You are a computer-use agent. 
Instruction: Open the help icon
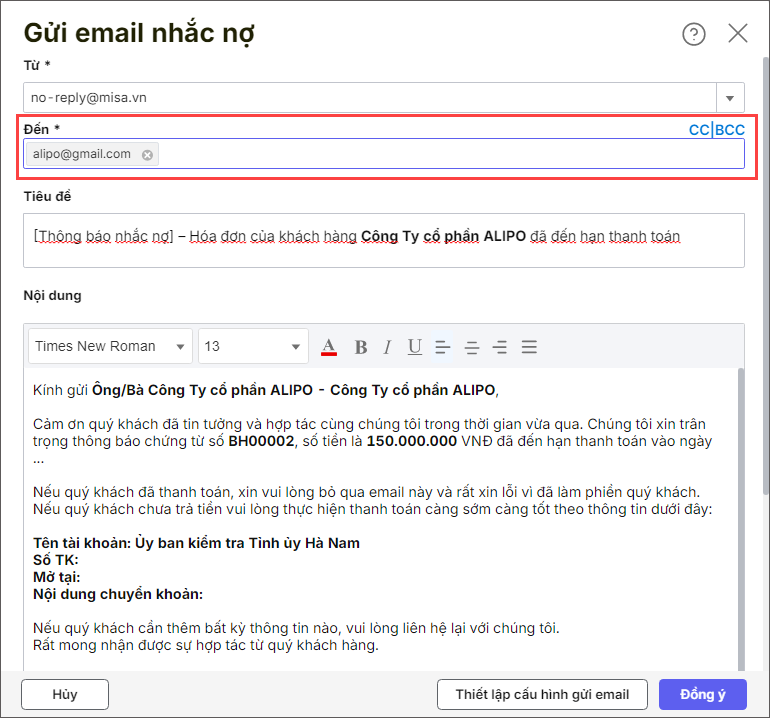click(694, 34)
